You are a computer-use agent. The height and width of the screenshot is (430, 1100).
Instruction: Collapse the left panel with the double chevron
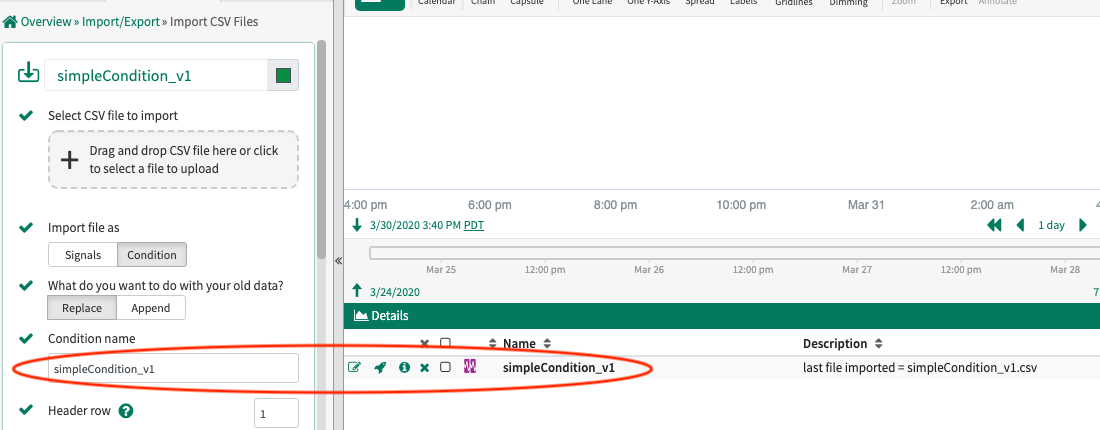coord(338,260)
